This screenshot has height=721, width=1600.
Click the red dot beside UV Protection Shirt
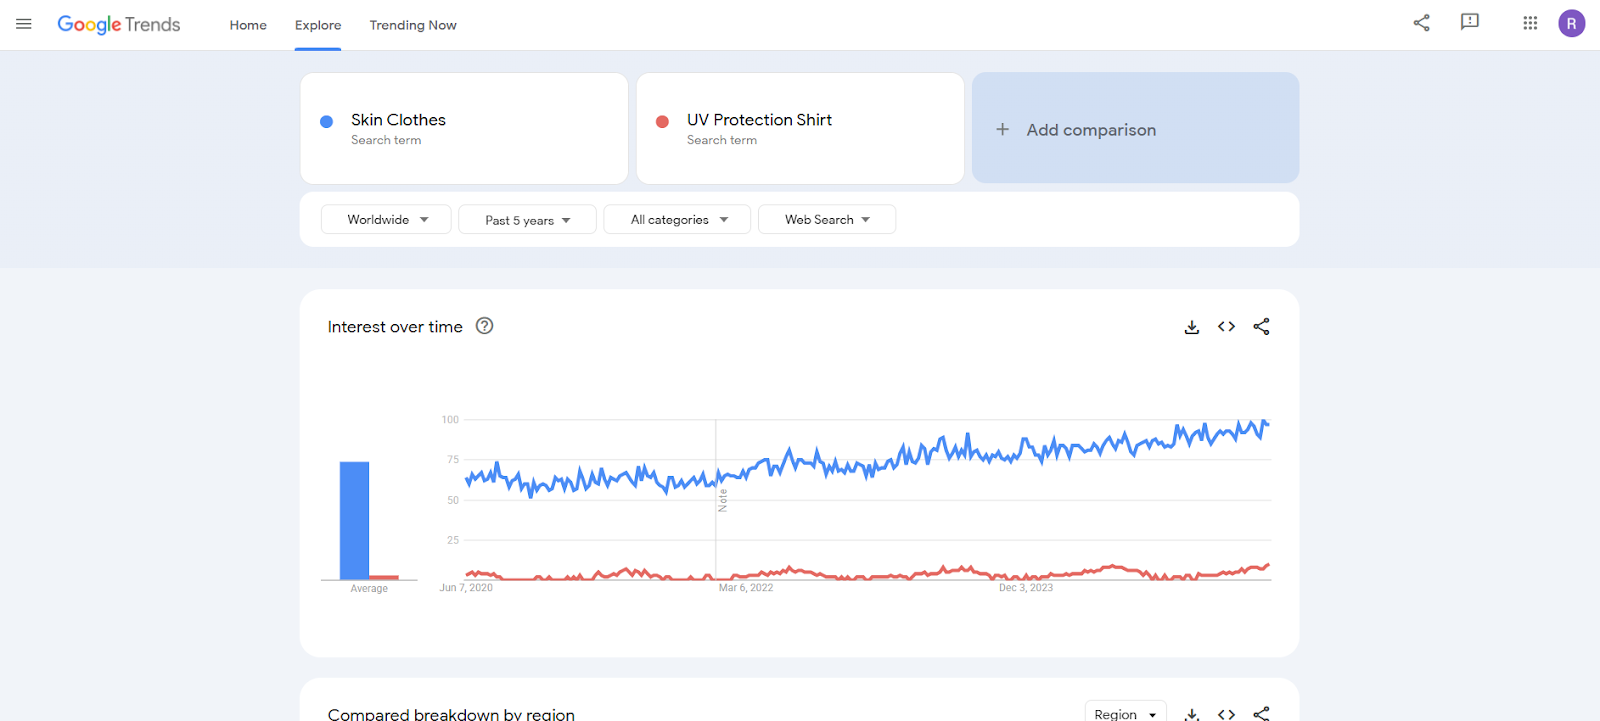point(662,122)
